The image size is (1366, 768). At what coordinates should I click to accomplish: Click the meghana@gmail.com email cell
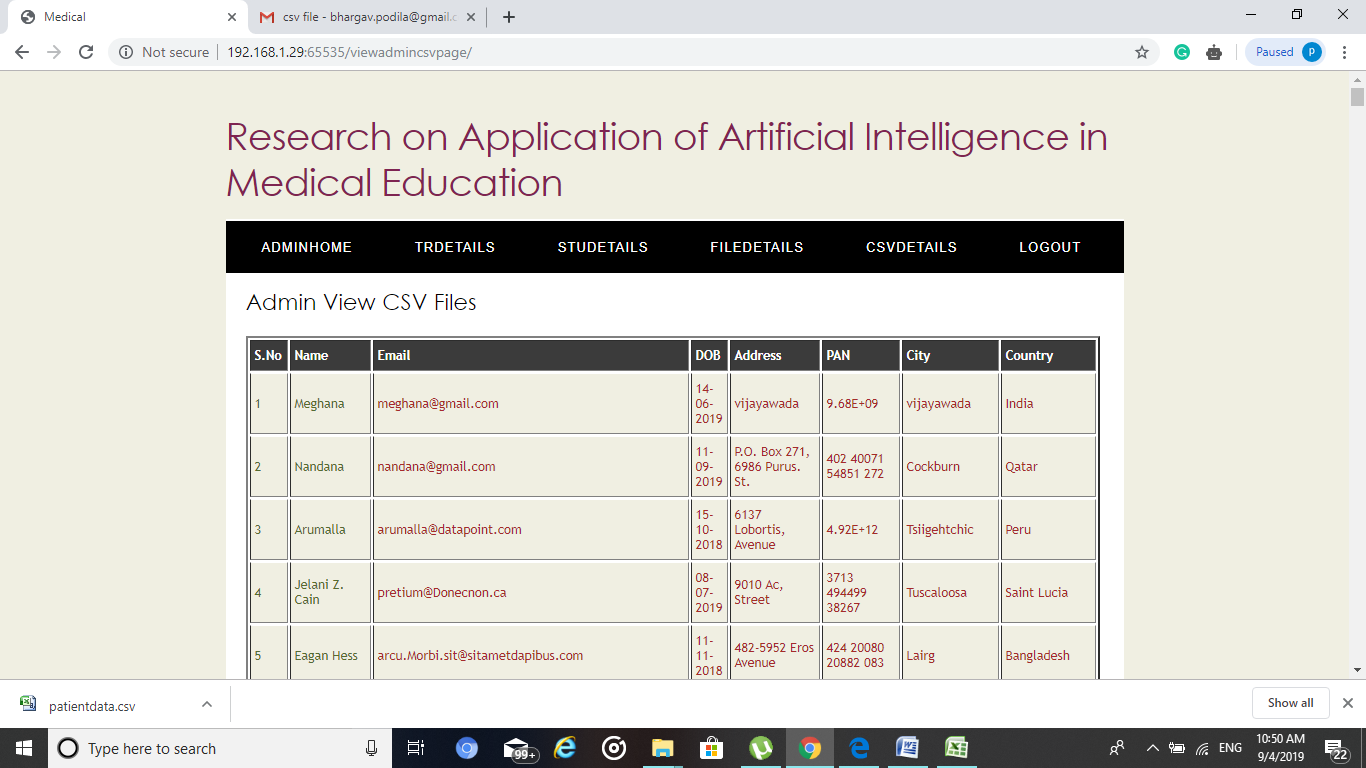(x=531, y=404)
